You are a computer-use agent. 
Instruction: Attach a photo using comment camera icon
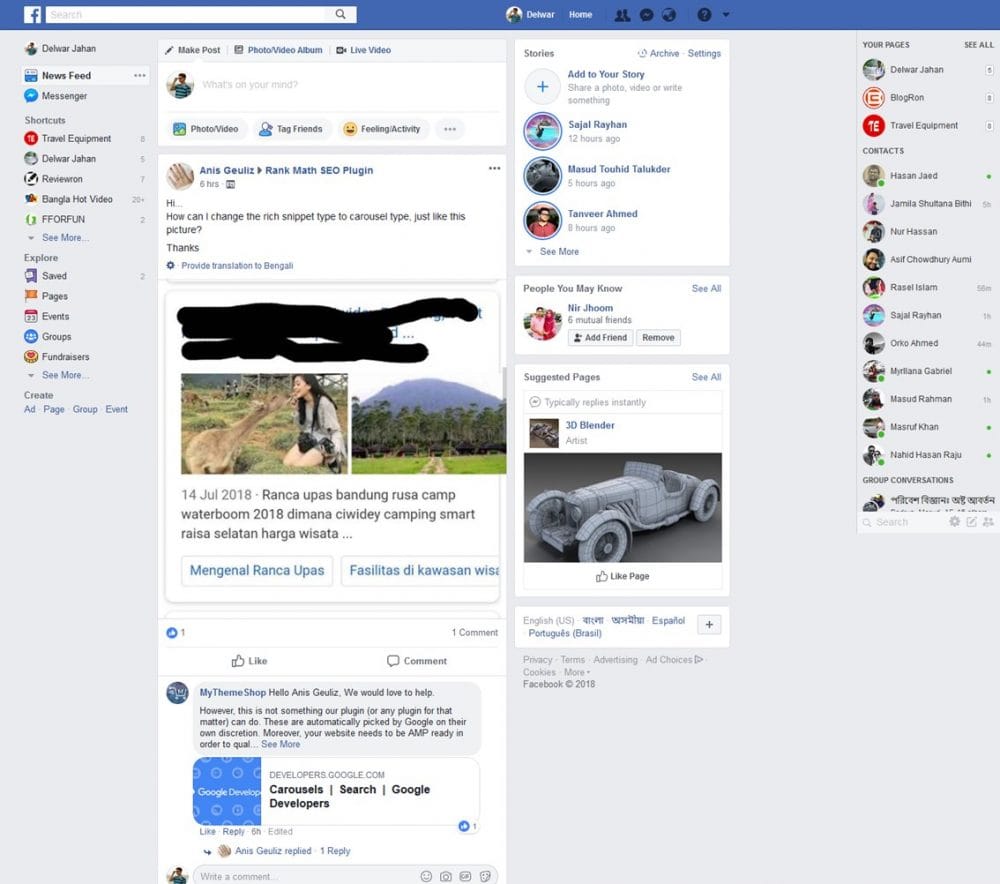point(445,875)
